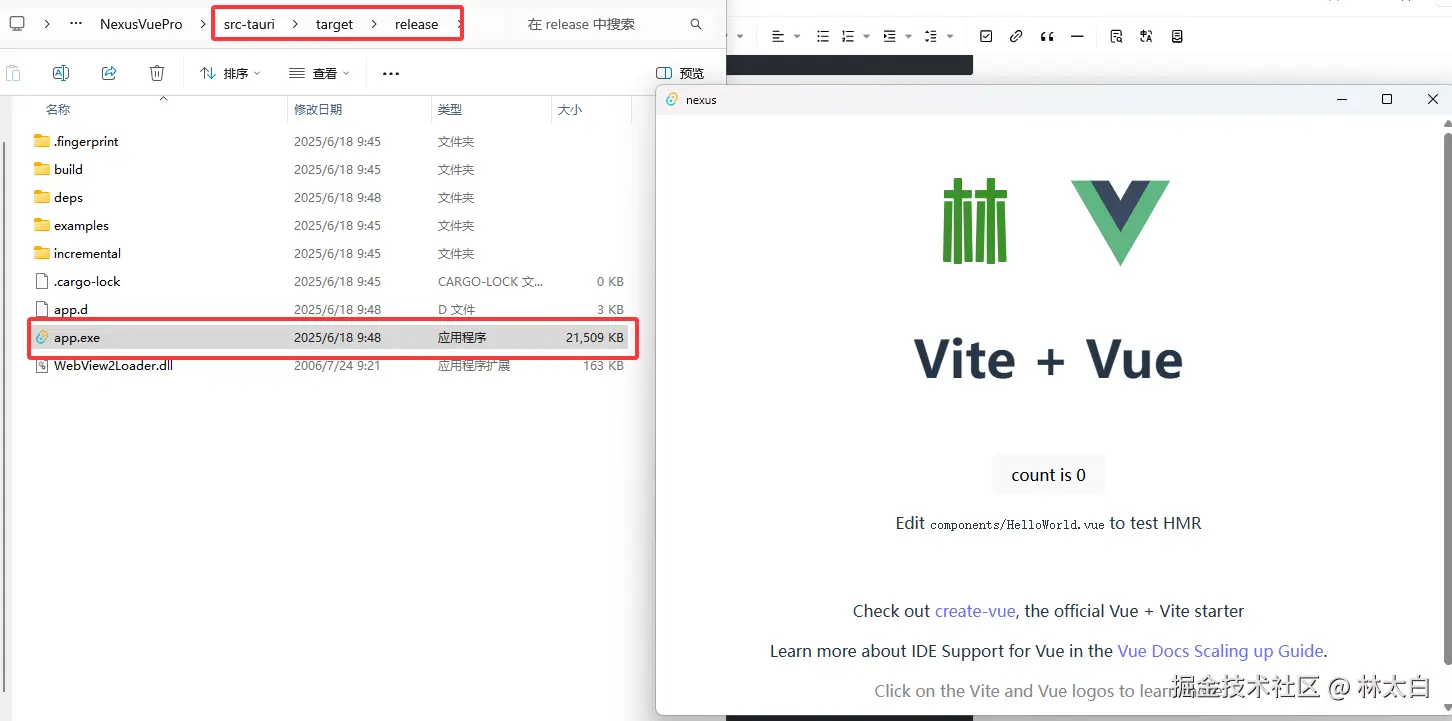1452x721 pixels.
Task: Click the 'Vite + Vue' heading in nexus
Action: pos(1048,360)
